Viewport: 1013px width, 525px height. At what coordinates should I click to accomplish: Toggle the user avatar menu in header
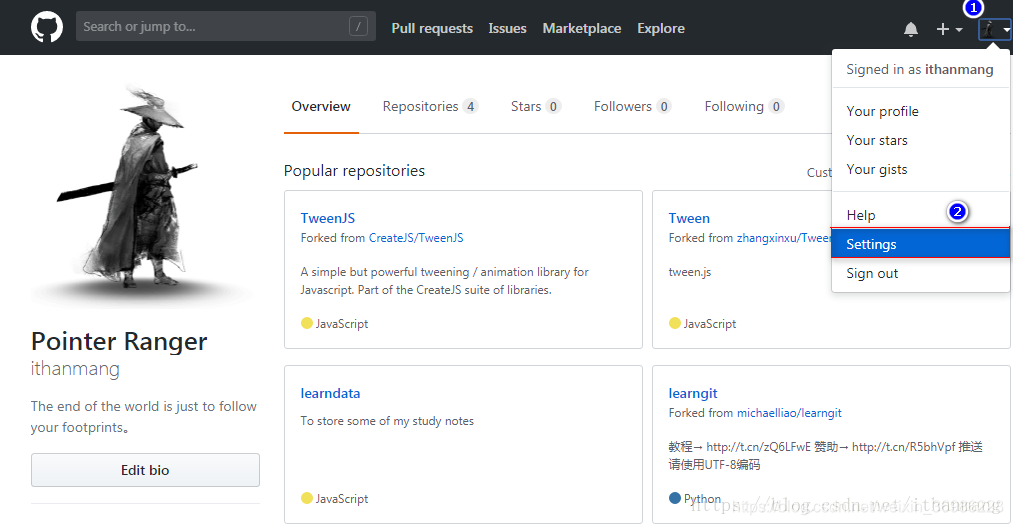994,29
